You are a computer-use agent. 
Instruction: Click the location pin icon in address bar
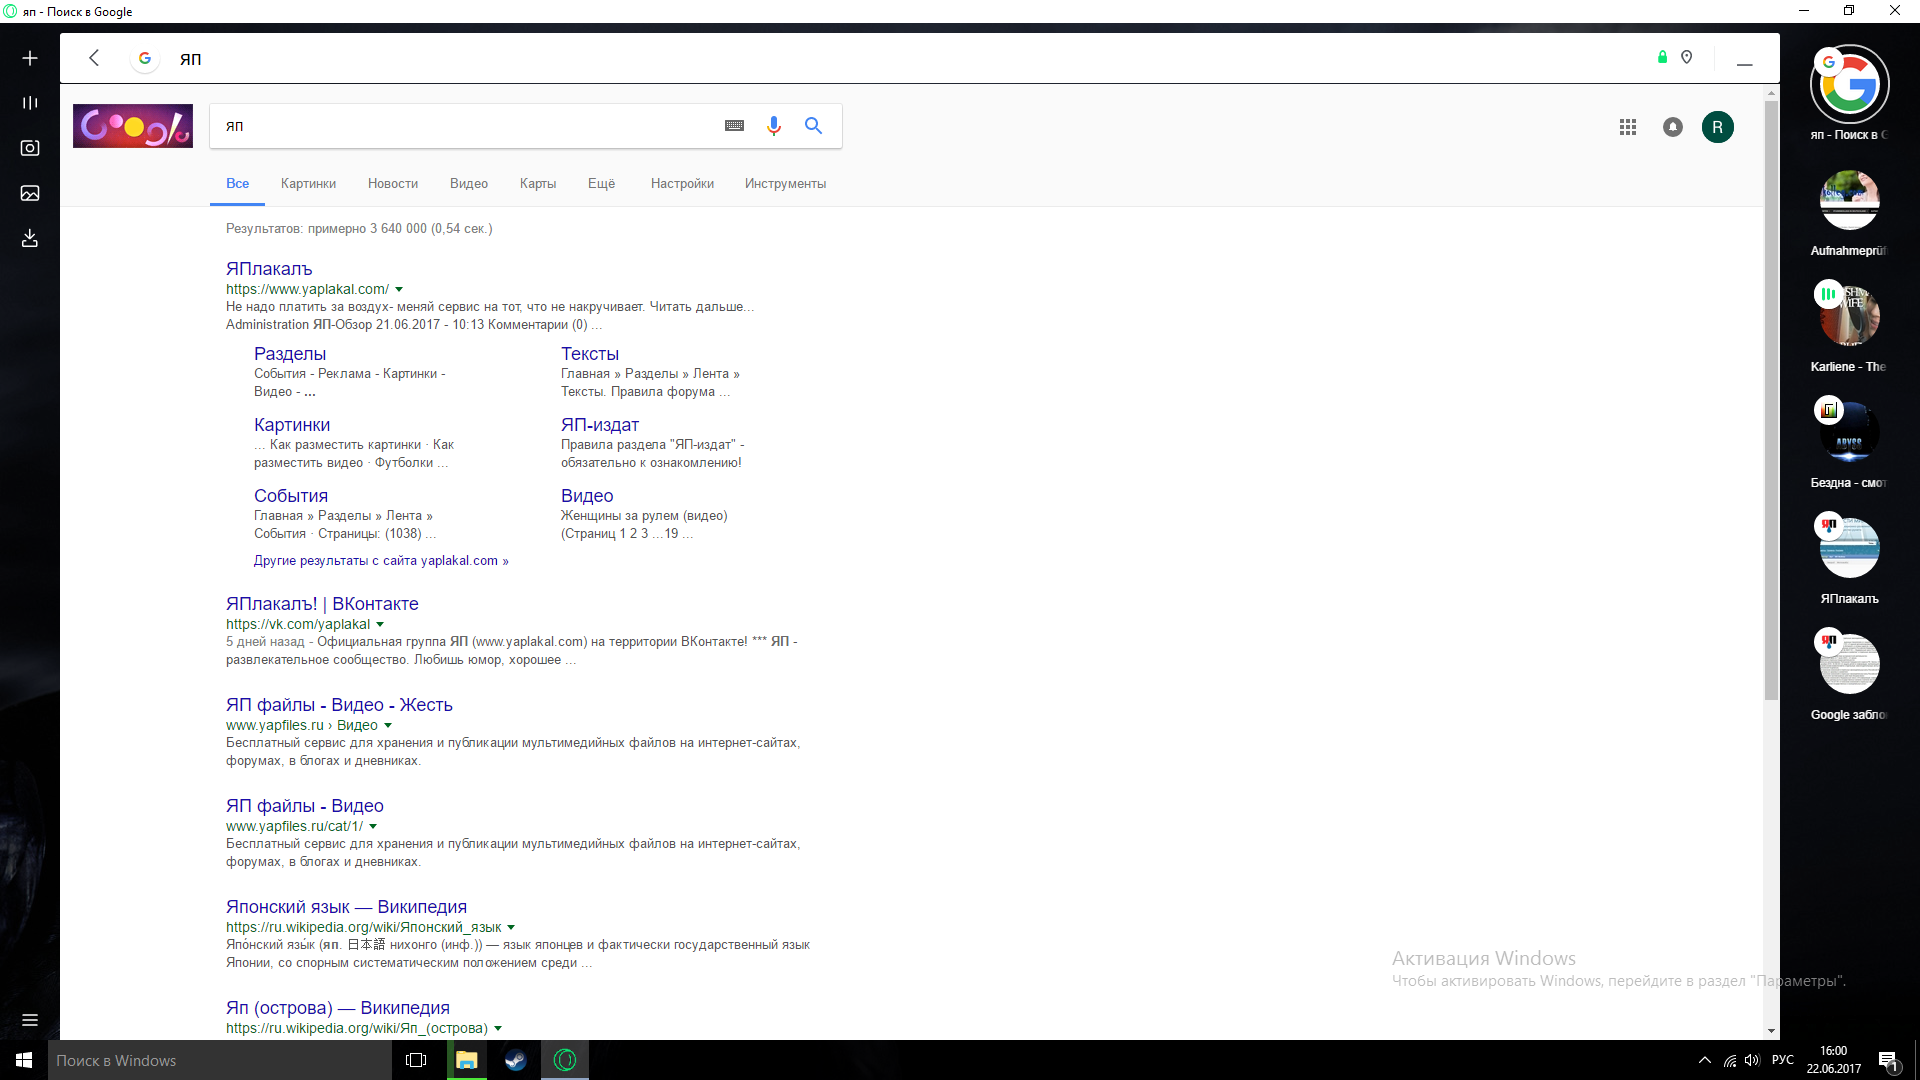[1686, 57]
